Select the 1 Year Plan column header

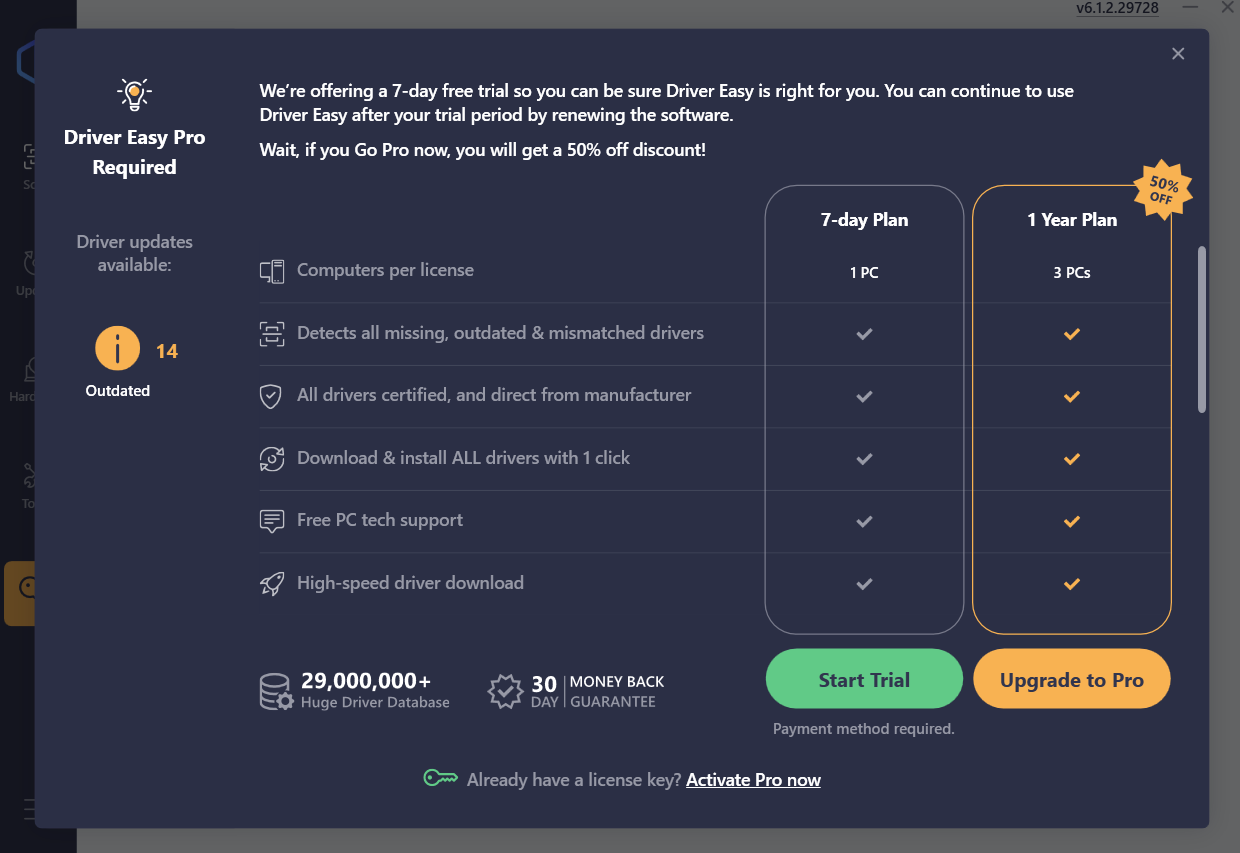(1072, 220)
